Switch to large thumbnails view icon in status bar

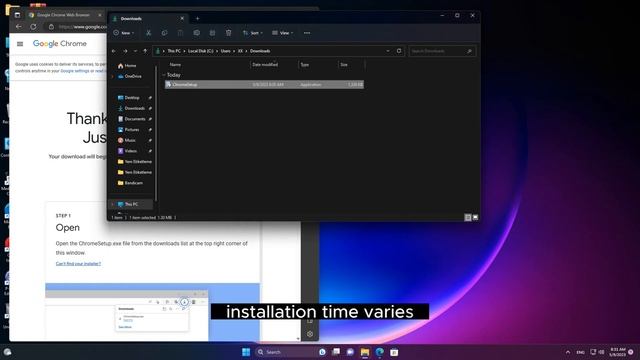click(475, 218)
